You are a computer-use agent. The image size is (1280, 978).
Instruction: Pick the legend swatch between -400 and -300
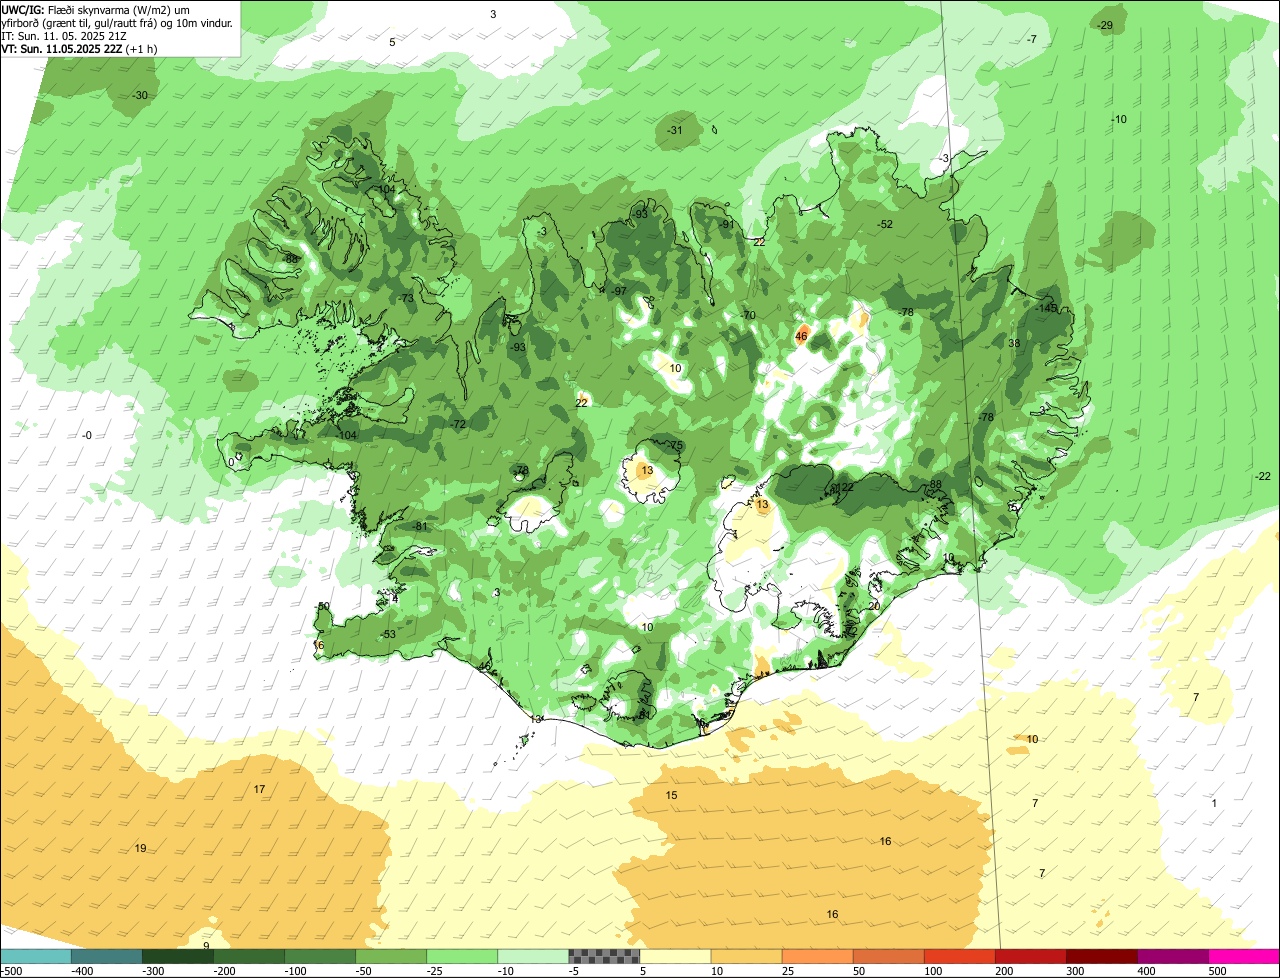[x=106, y=956]
